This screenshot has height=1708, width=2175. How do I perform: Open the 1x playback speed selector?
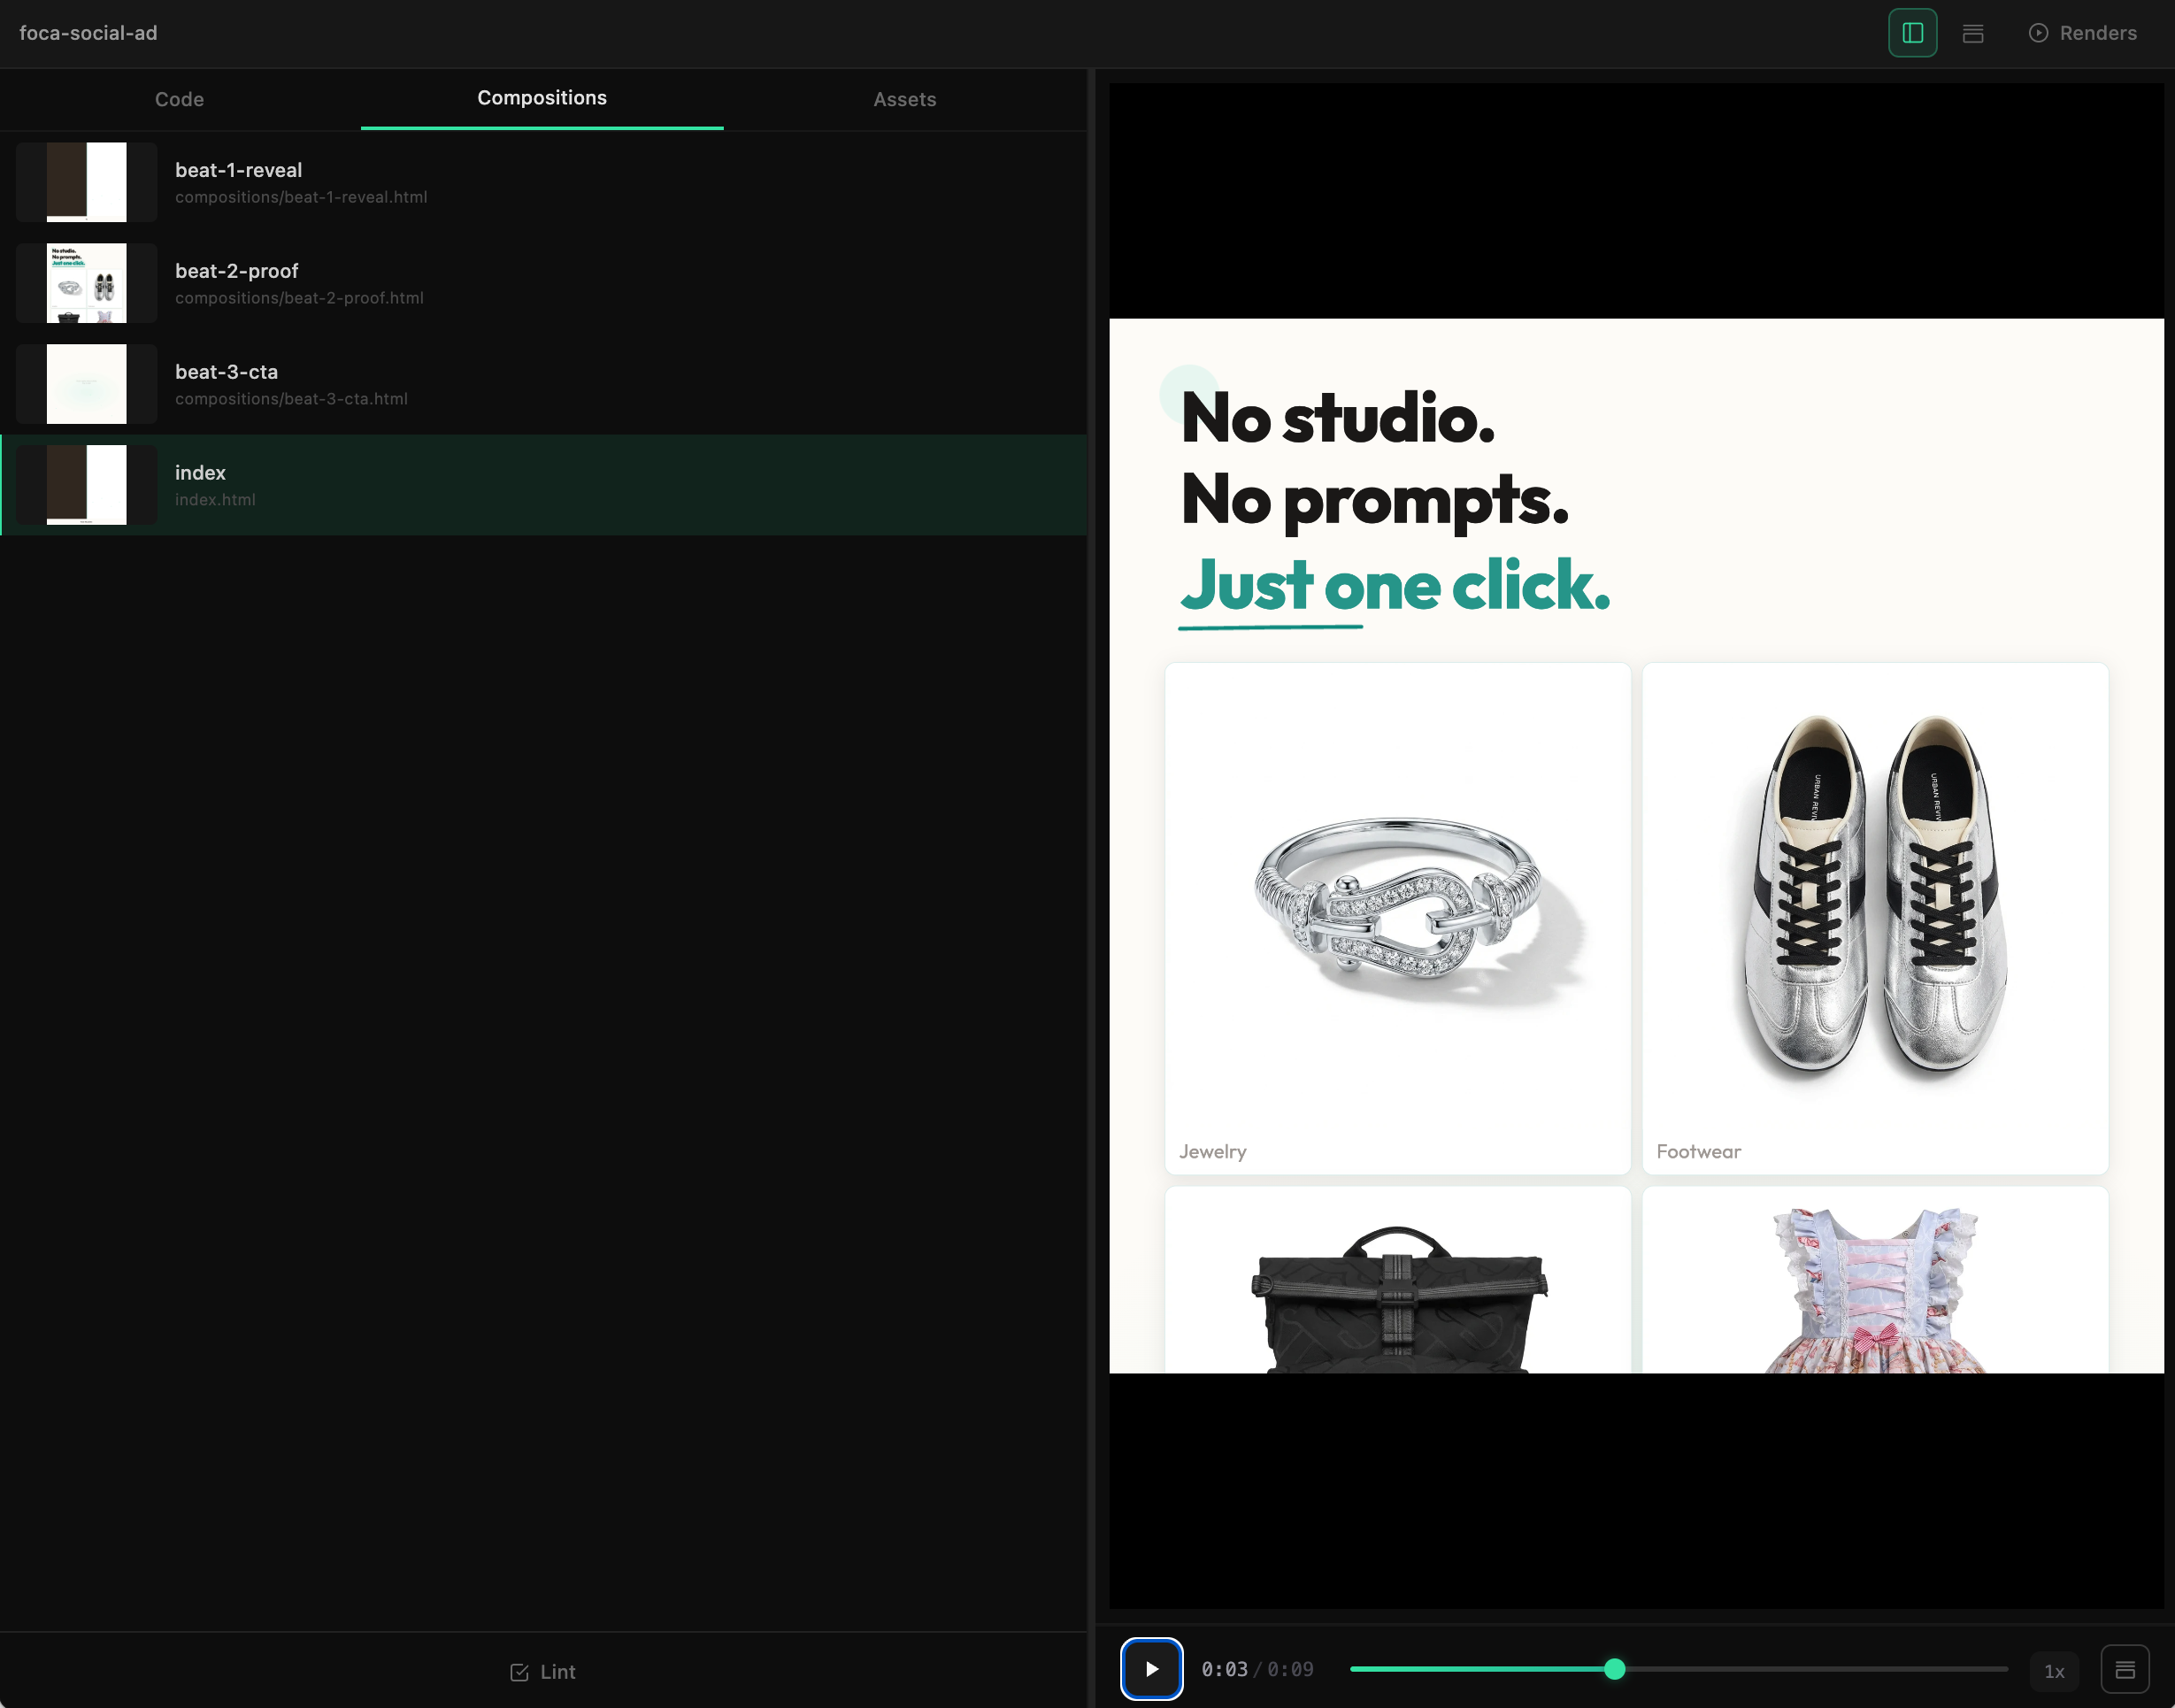(x=2054, y=1671)
